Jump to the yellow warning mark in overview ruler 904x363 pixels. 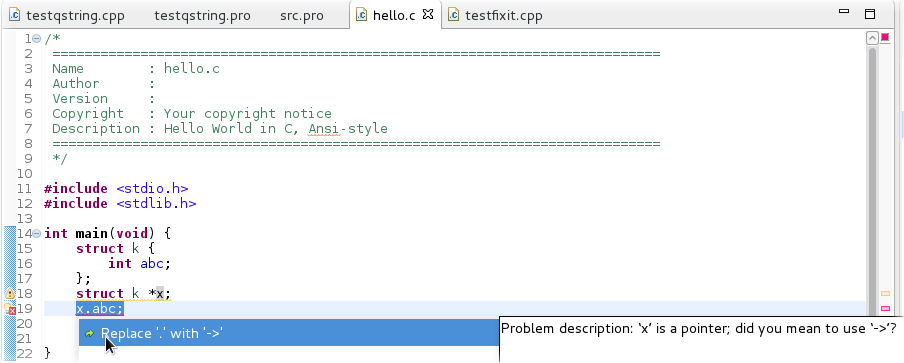(x=886, y=294)
